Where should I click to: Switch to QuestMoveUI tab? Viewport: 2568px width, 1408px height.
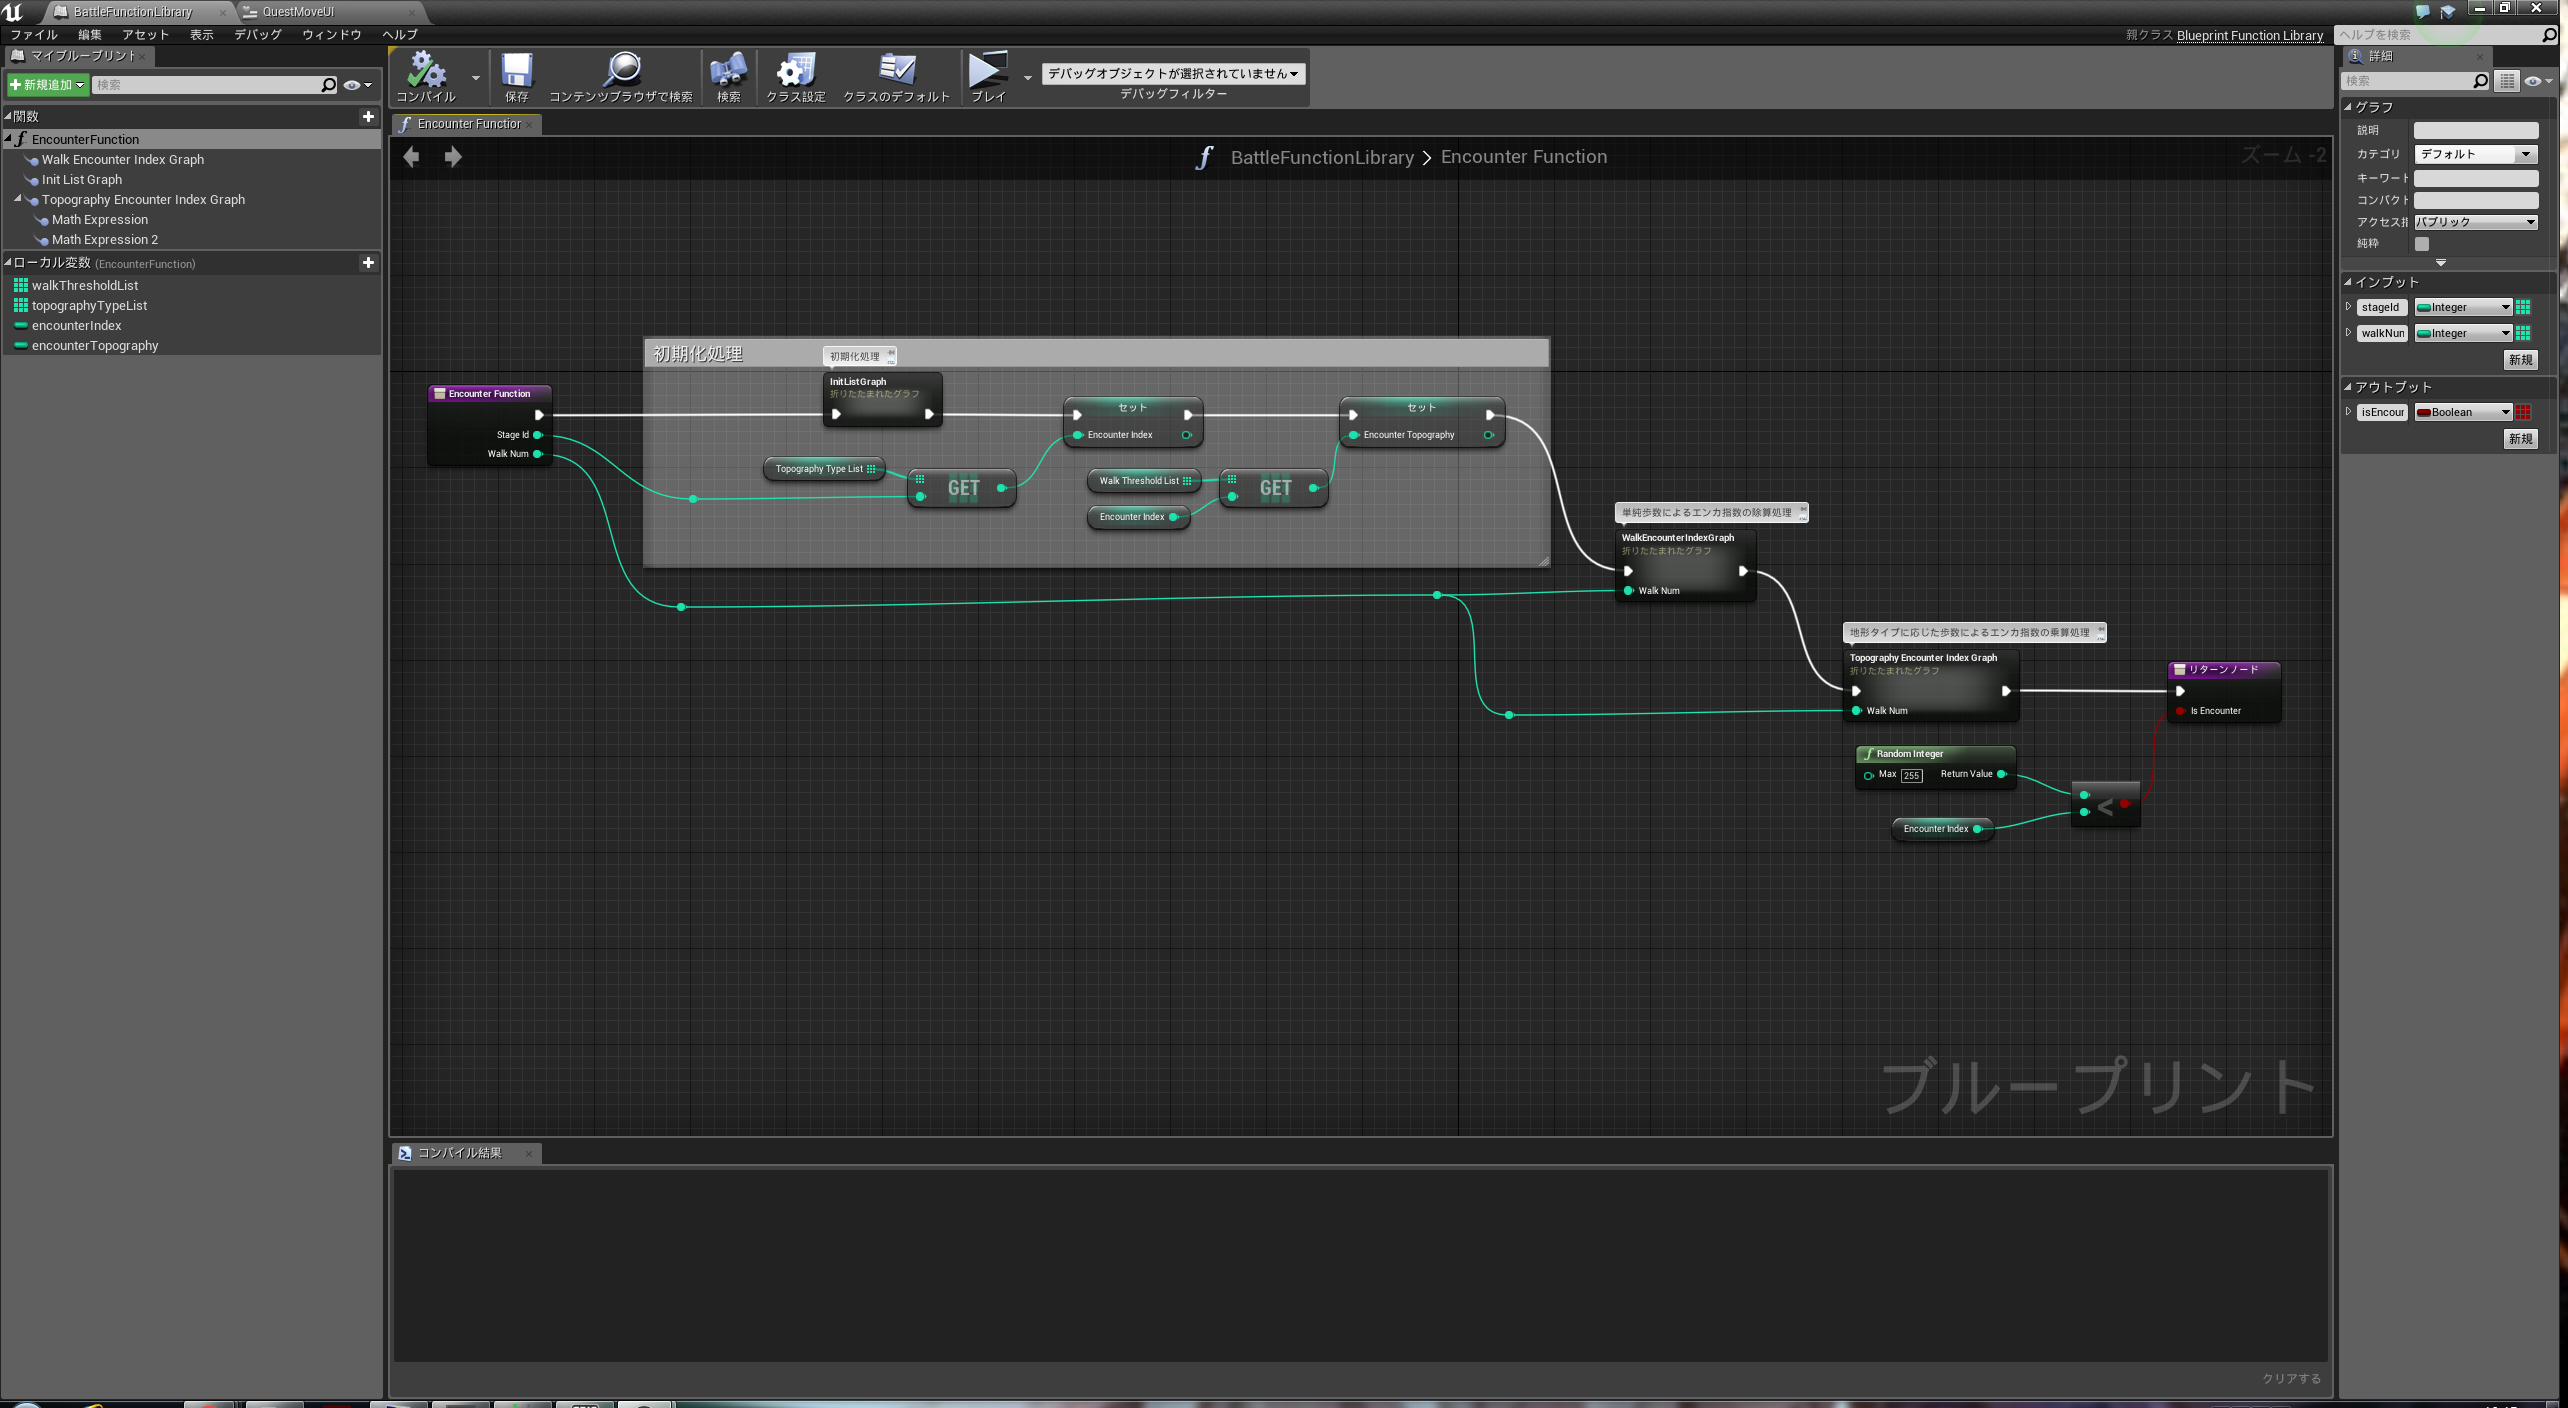point(297,12)
